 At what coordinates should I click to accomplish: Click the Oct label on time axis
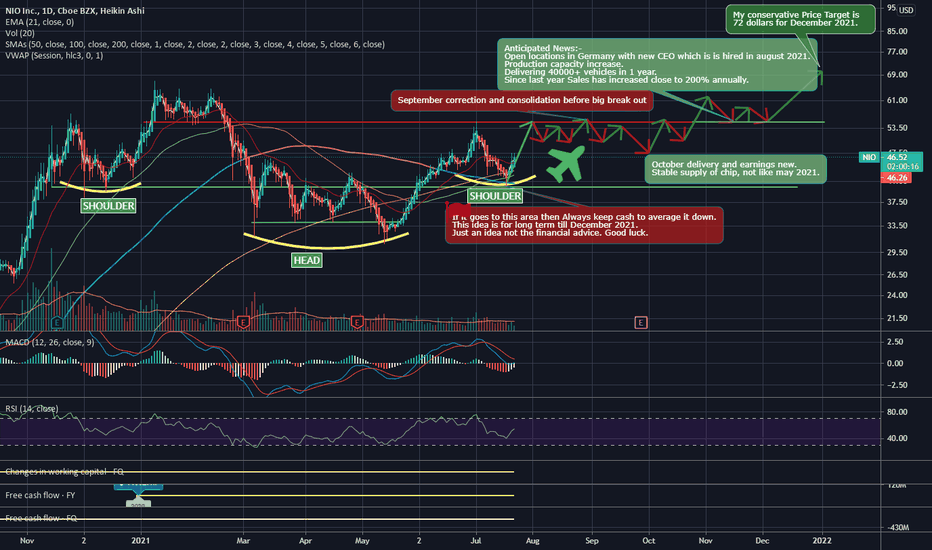click(648, 540)
